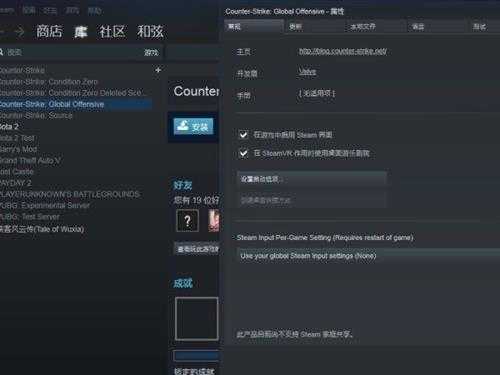Select PLAYERUNKNOWN'S BATTLEGROUNDS in the library

point(70,194)
